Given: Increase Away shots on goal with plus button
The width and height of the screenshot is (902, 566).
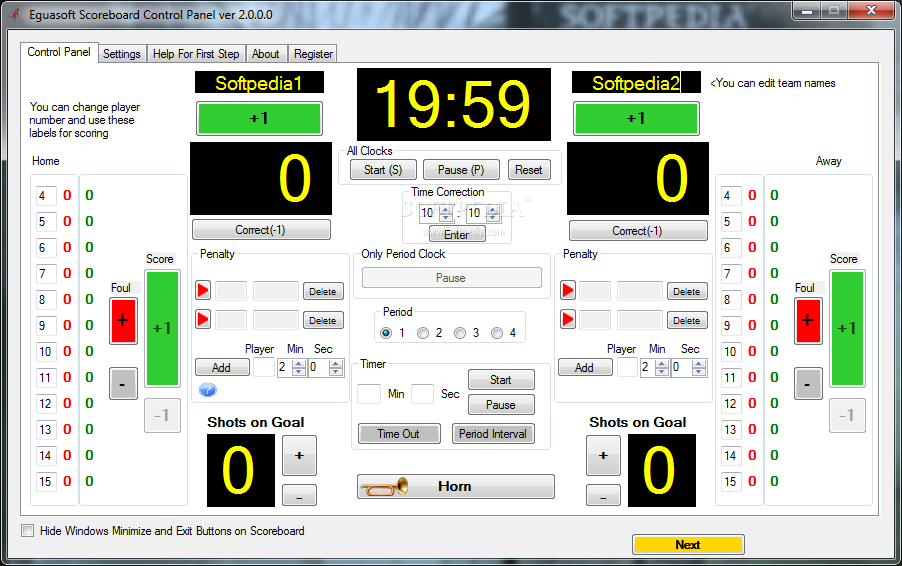Looking at the screenshot, I should tap(603, 456).
